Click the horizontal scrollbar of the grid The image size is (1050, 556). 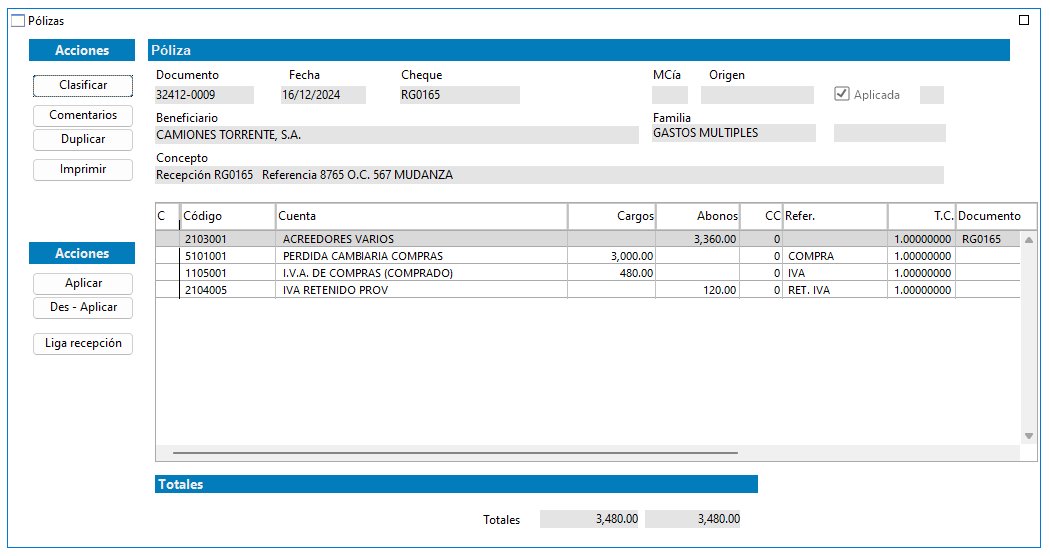455,453
